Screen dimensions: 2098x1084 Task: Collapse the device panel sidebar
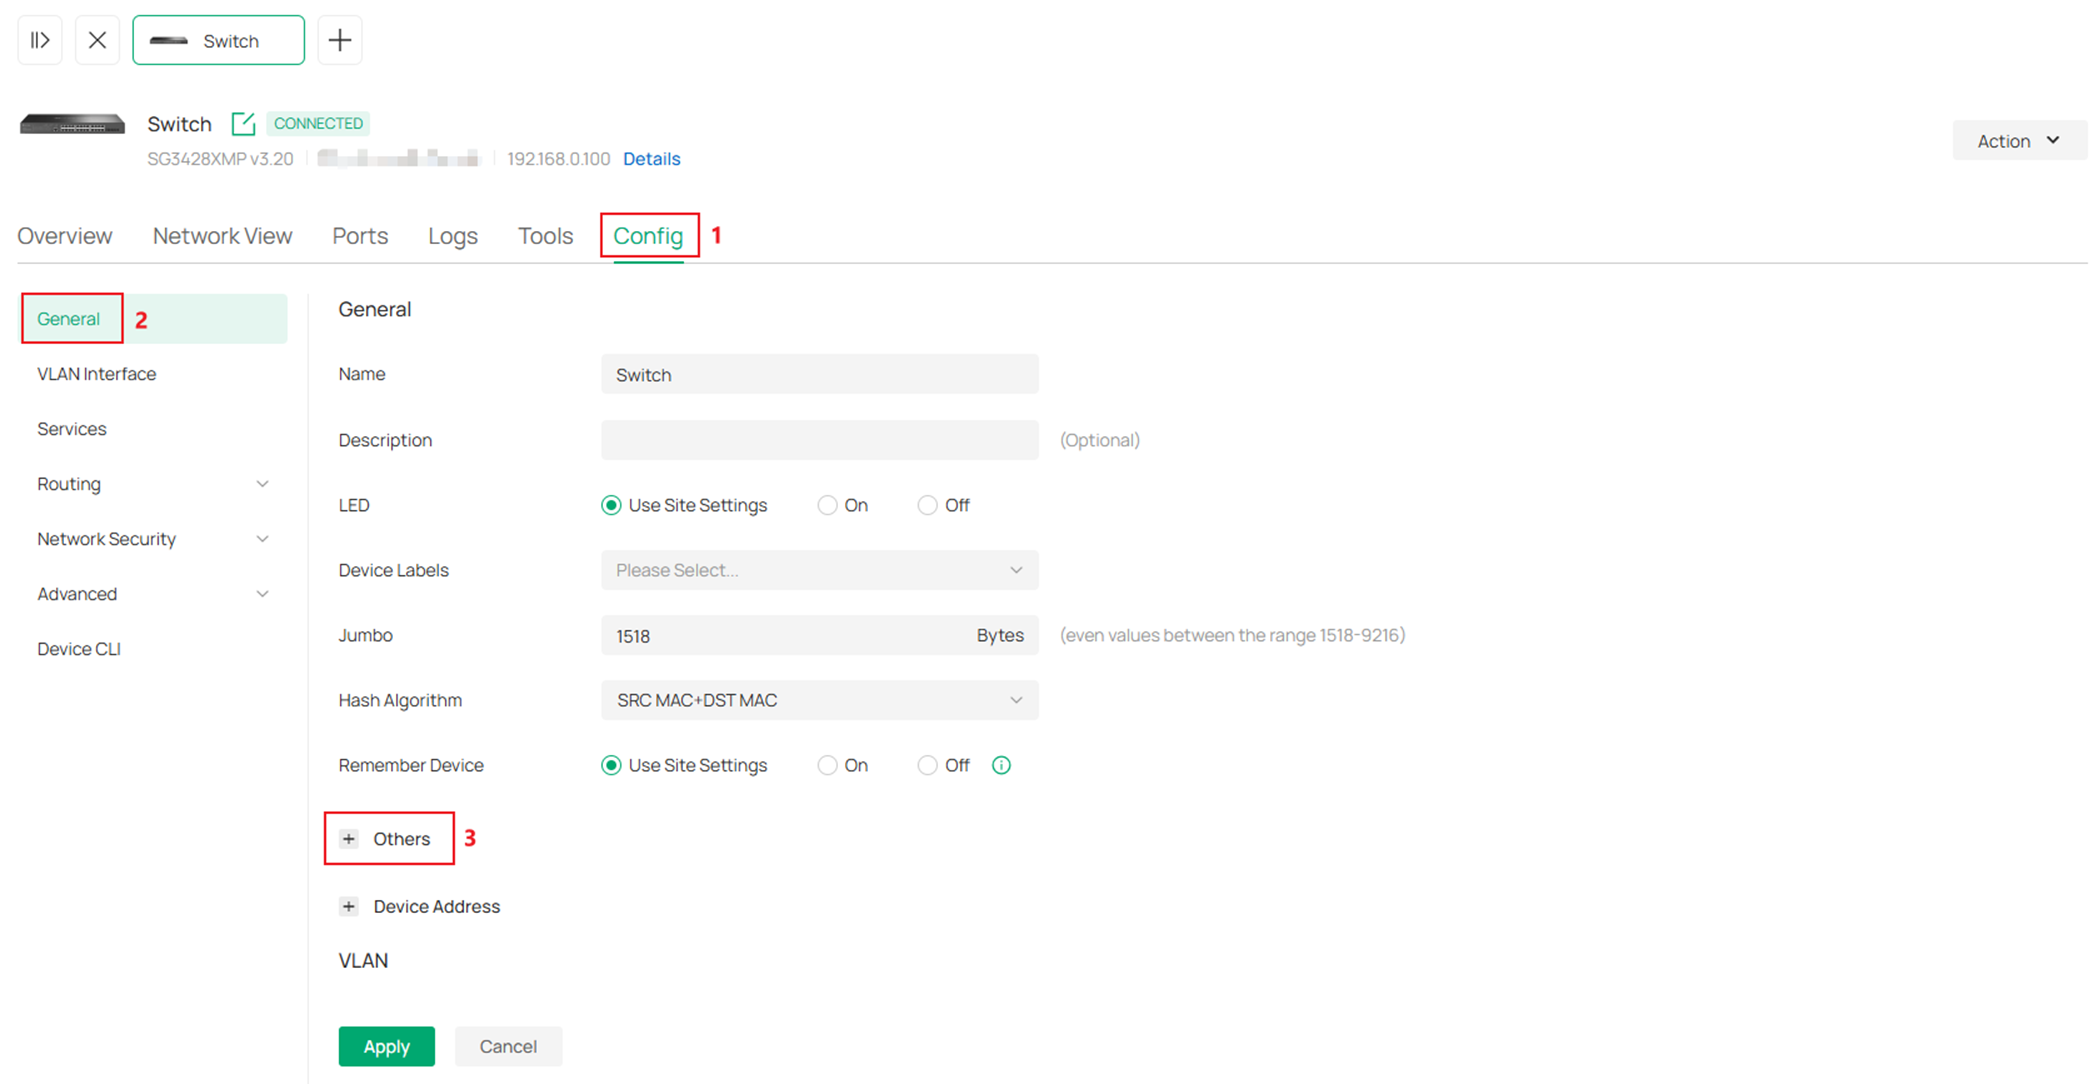40,40
